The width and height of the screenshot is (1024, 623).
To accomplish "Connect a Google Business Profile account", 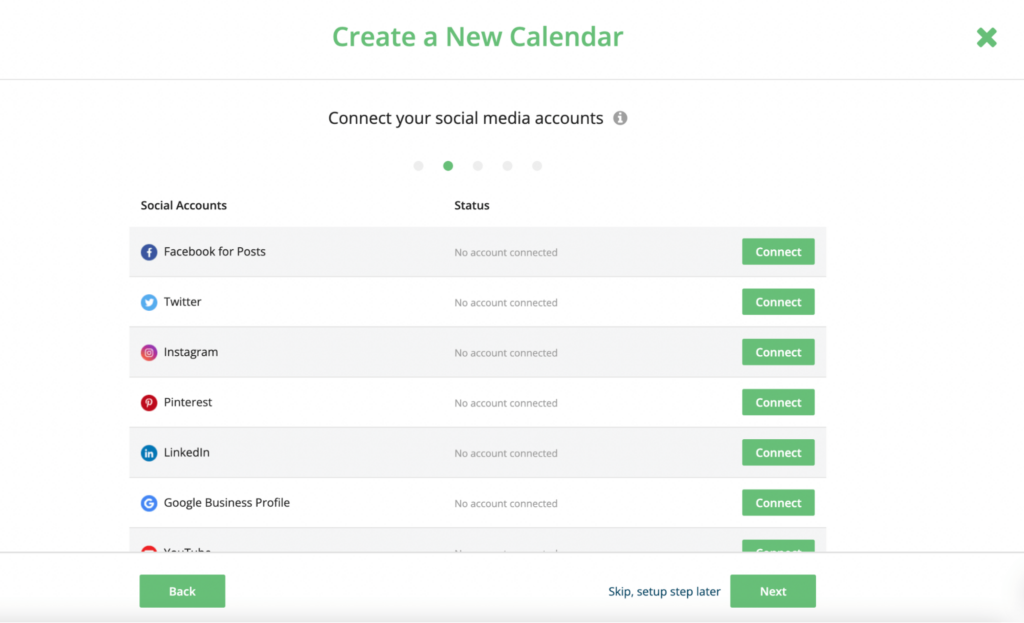I will (x=778, y=502).
